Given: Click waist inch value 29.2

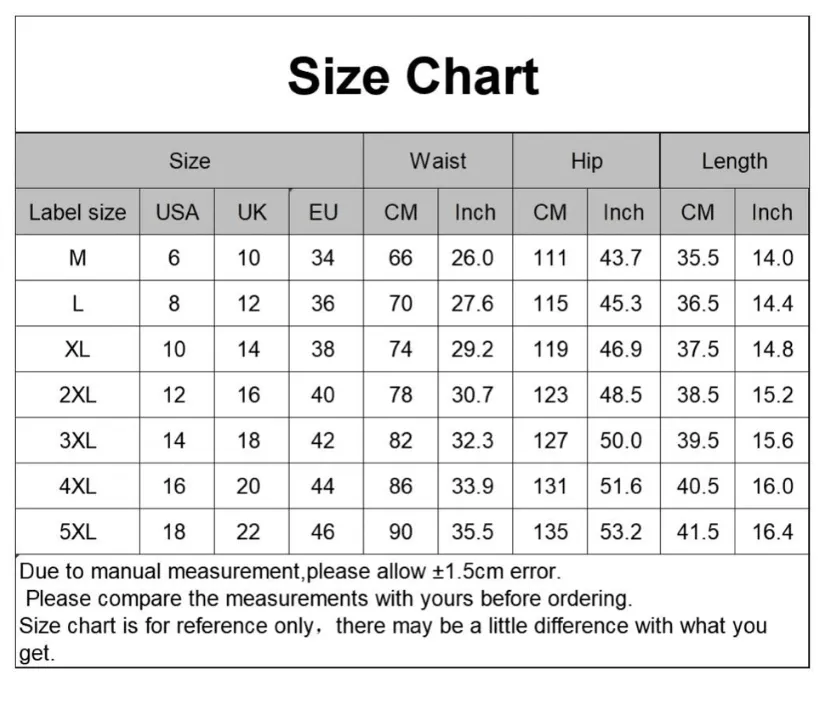Looking at the screenshot, I should point(472,349).
